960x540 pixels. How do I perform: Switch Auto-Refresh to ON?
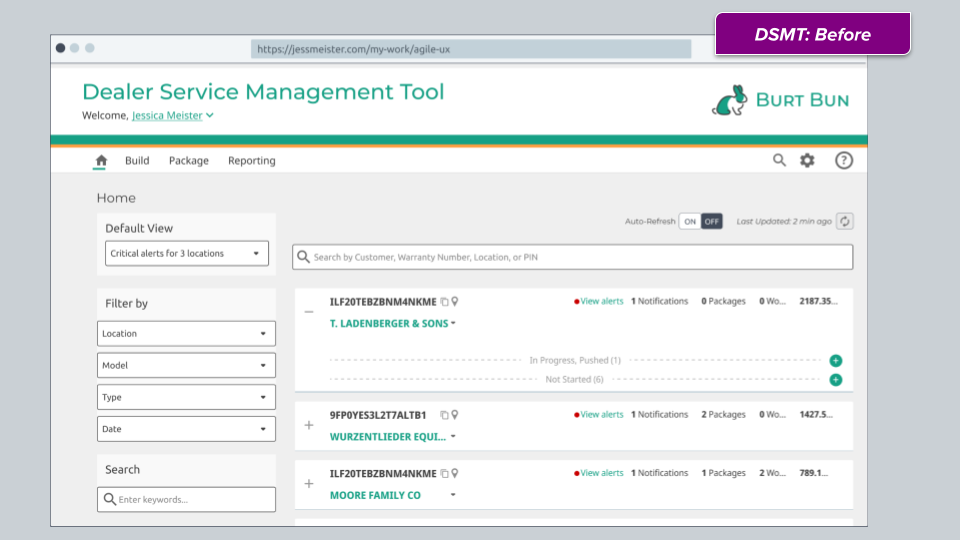690,222
